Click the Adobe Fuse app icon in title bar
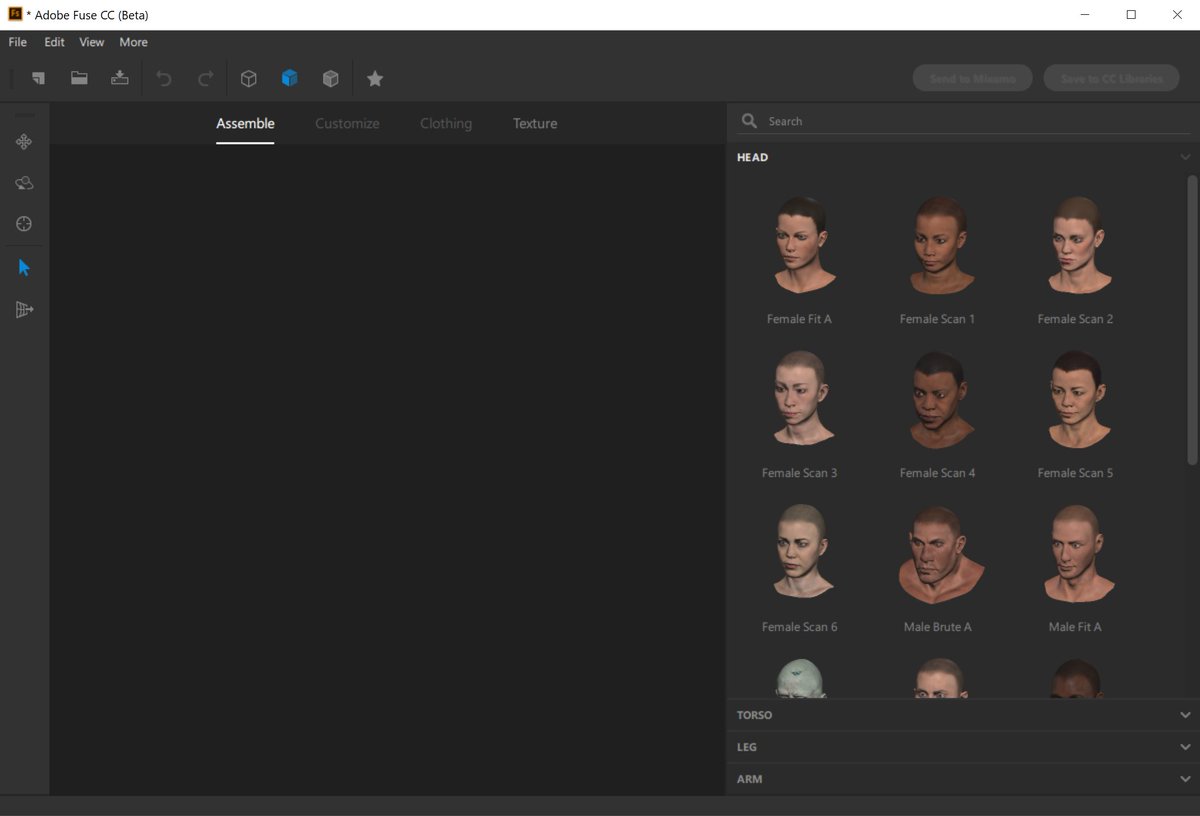Image resolution: width=1200 pixels, height=816 pixels. point(15,14)
